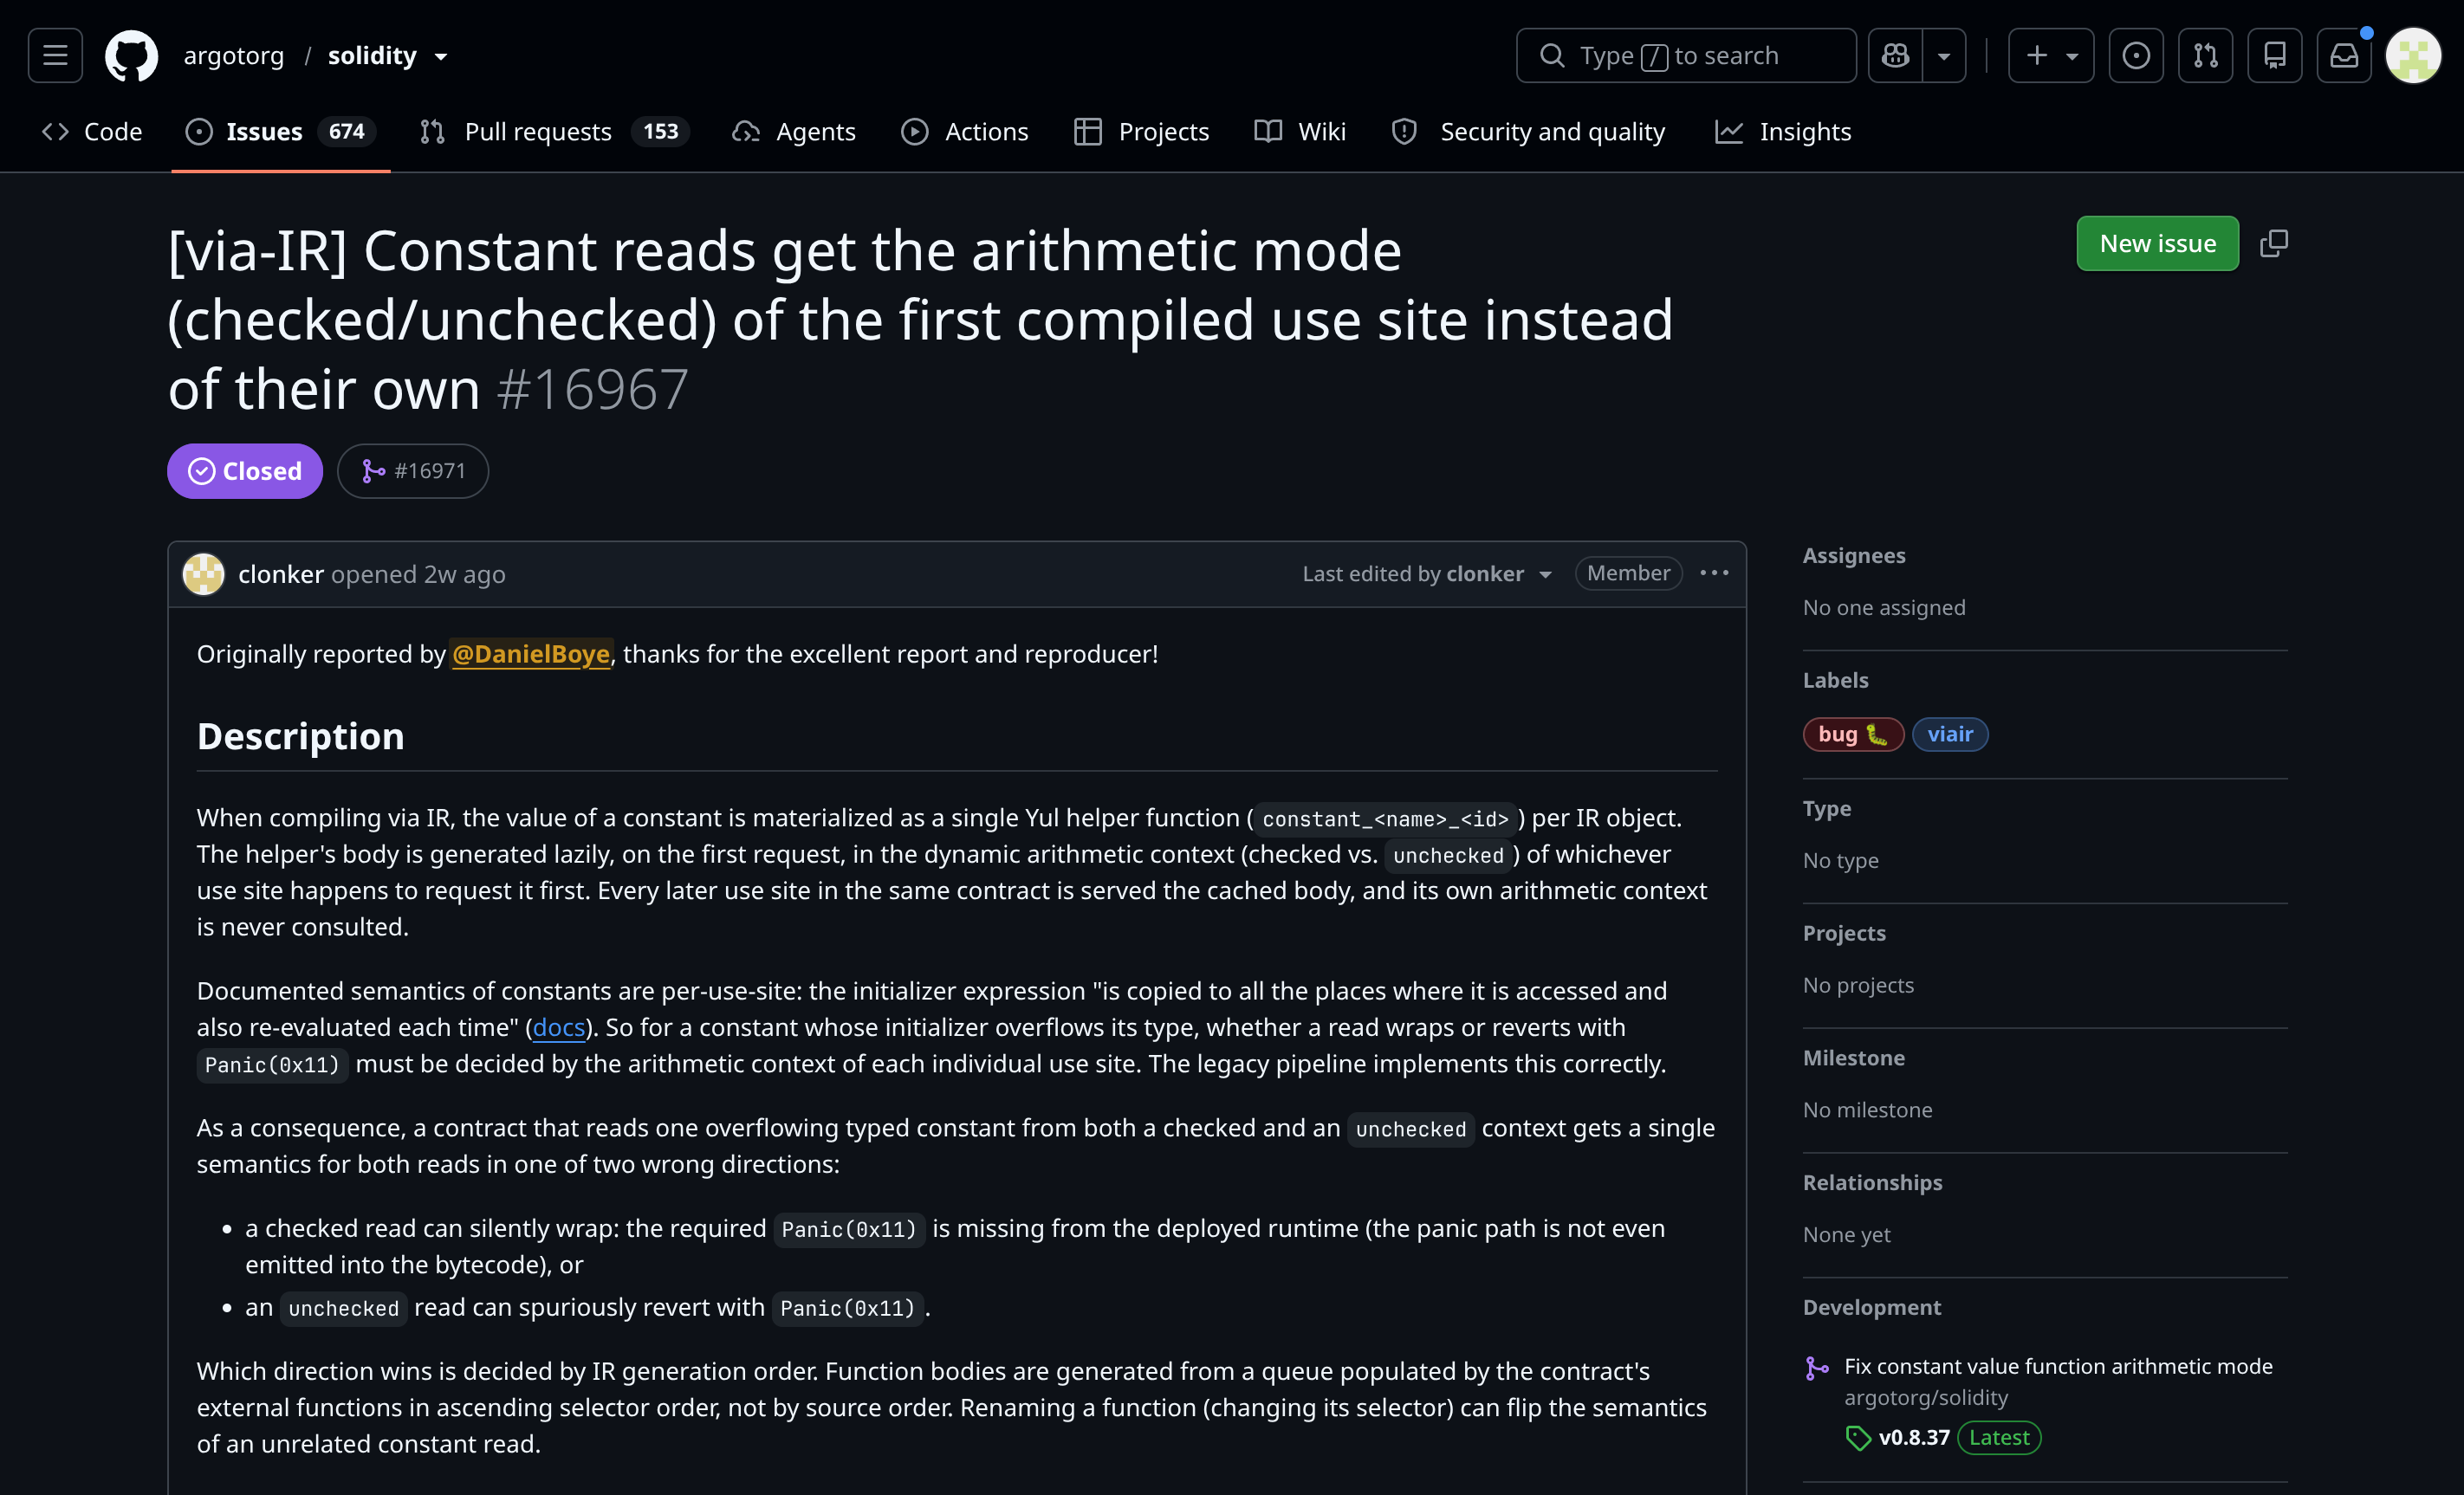Click the tag icon beside v0.8.37
Screen dimensions: 2464x1495
(1858, 1438)
